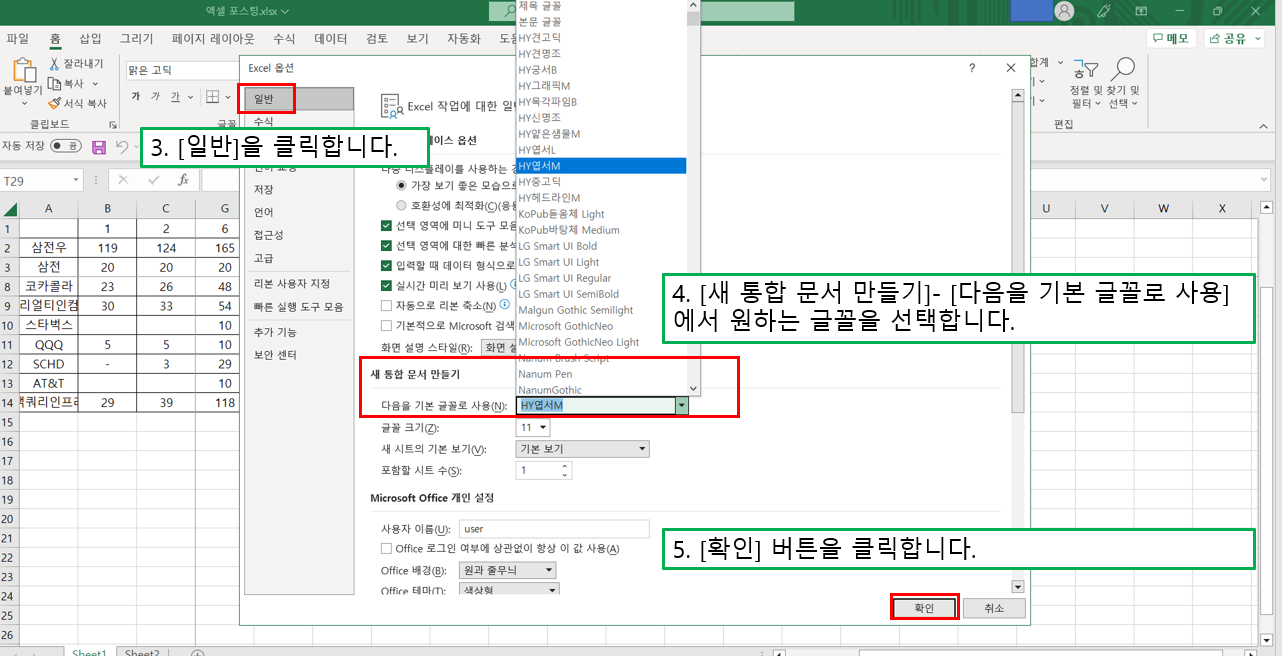The image size is (1282, 656).
Task: Click the formula bar confirm checkmark icon
Action: click(x=153, y=180)
